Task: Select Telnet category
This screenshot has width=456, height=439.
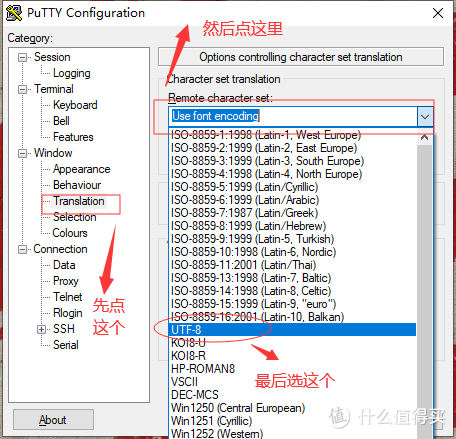Action: tap(68, 297)
